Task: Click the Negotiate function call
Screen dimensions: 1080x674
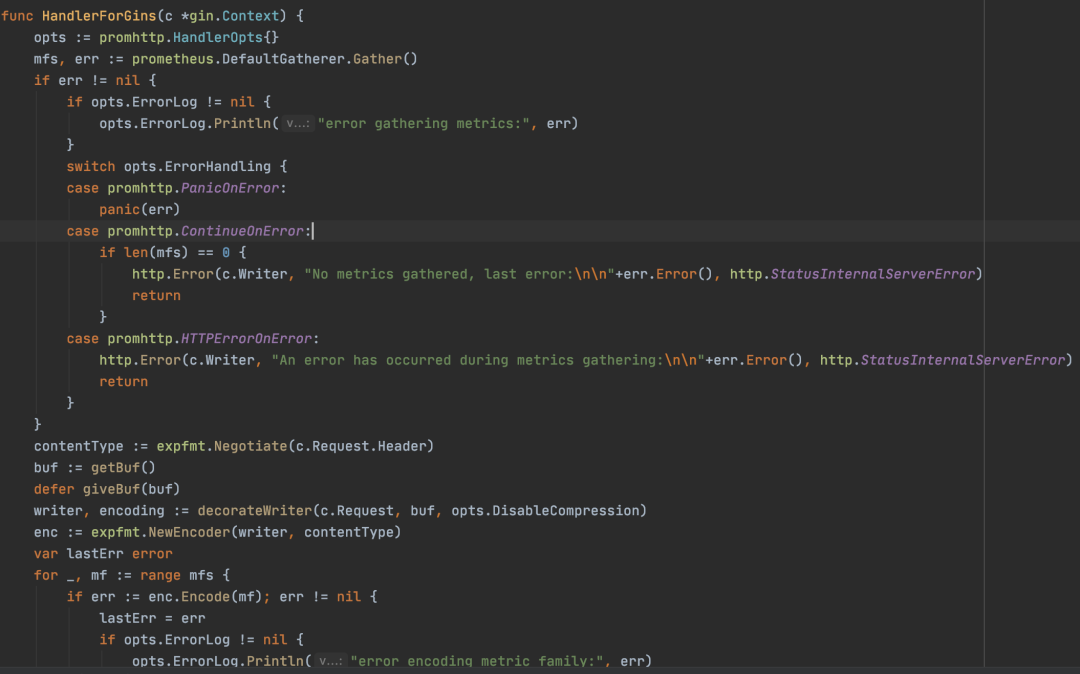Action: 250,446
